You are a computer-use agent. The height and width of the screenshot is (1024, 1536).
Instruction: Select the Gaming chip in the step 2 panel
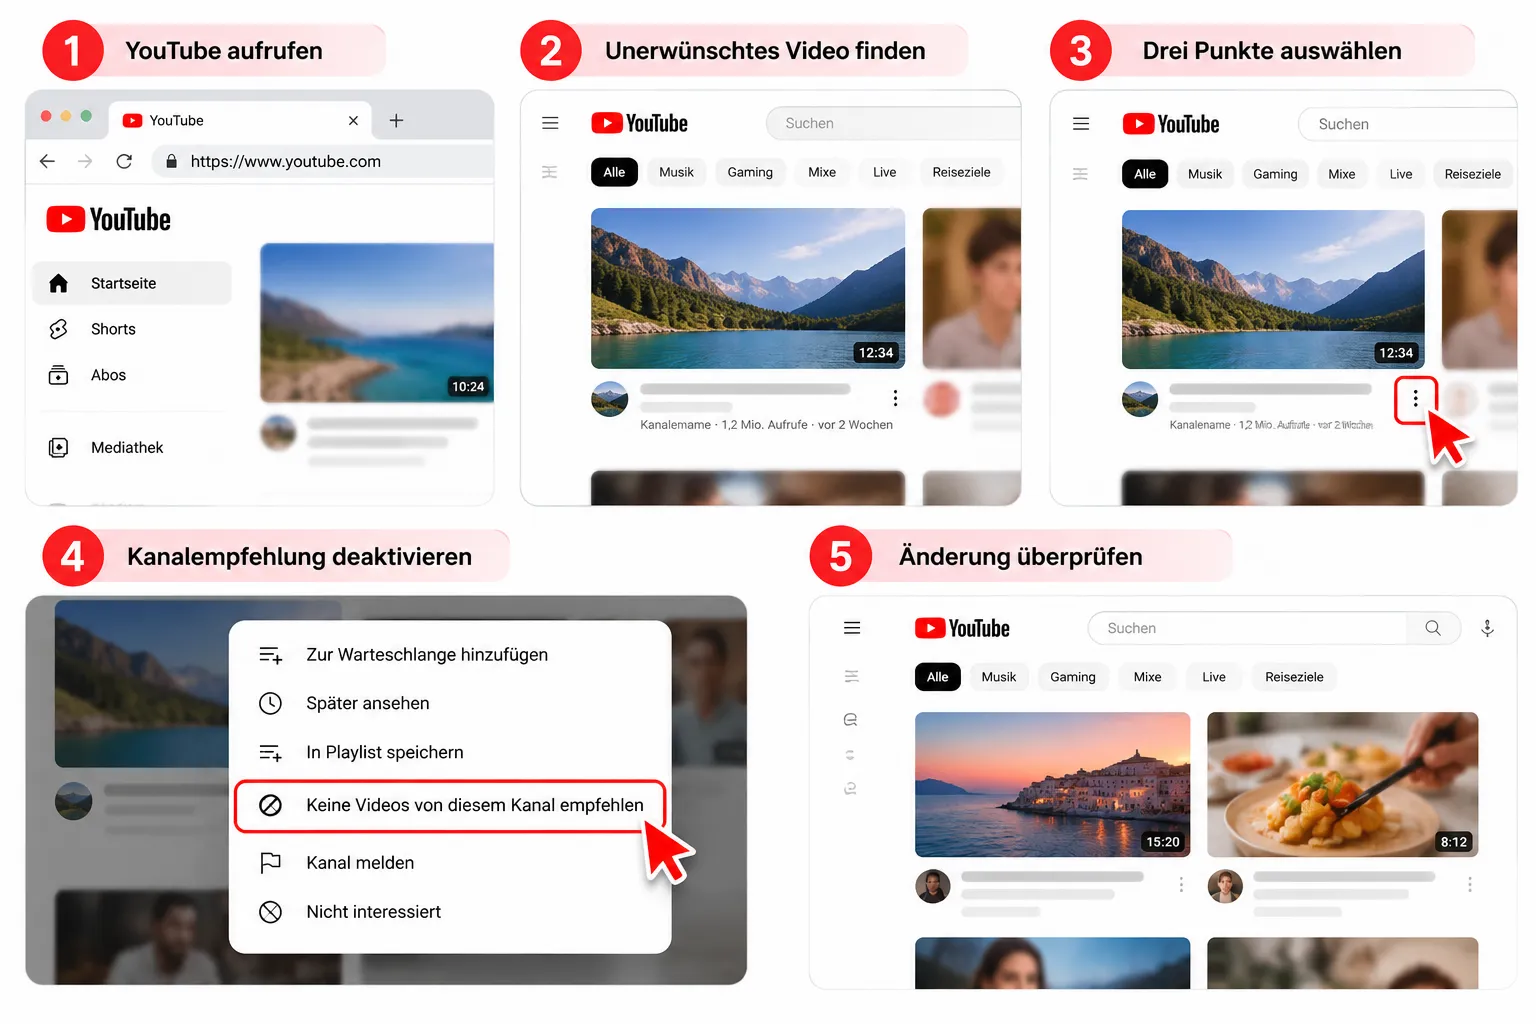tap(750, 172)
